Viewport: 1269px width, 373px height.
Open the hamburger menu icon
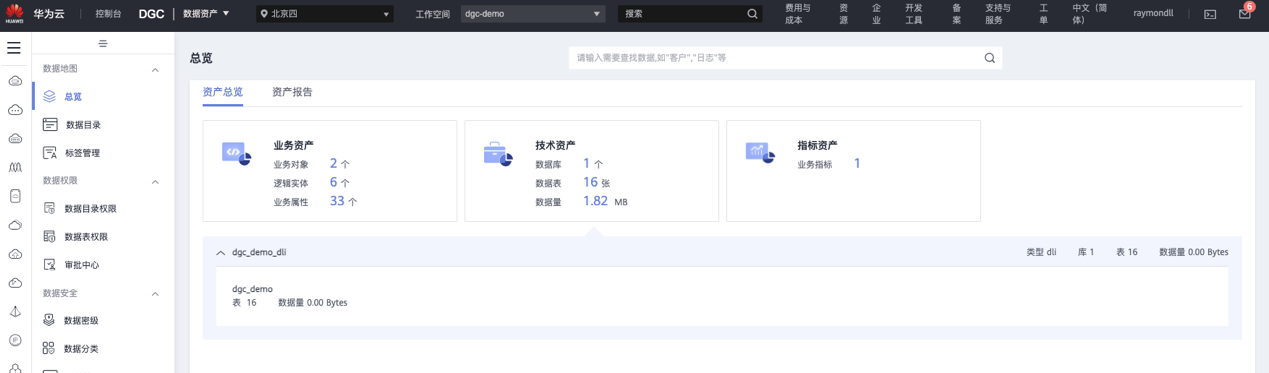14,48
